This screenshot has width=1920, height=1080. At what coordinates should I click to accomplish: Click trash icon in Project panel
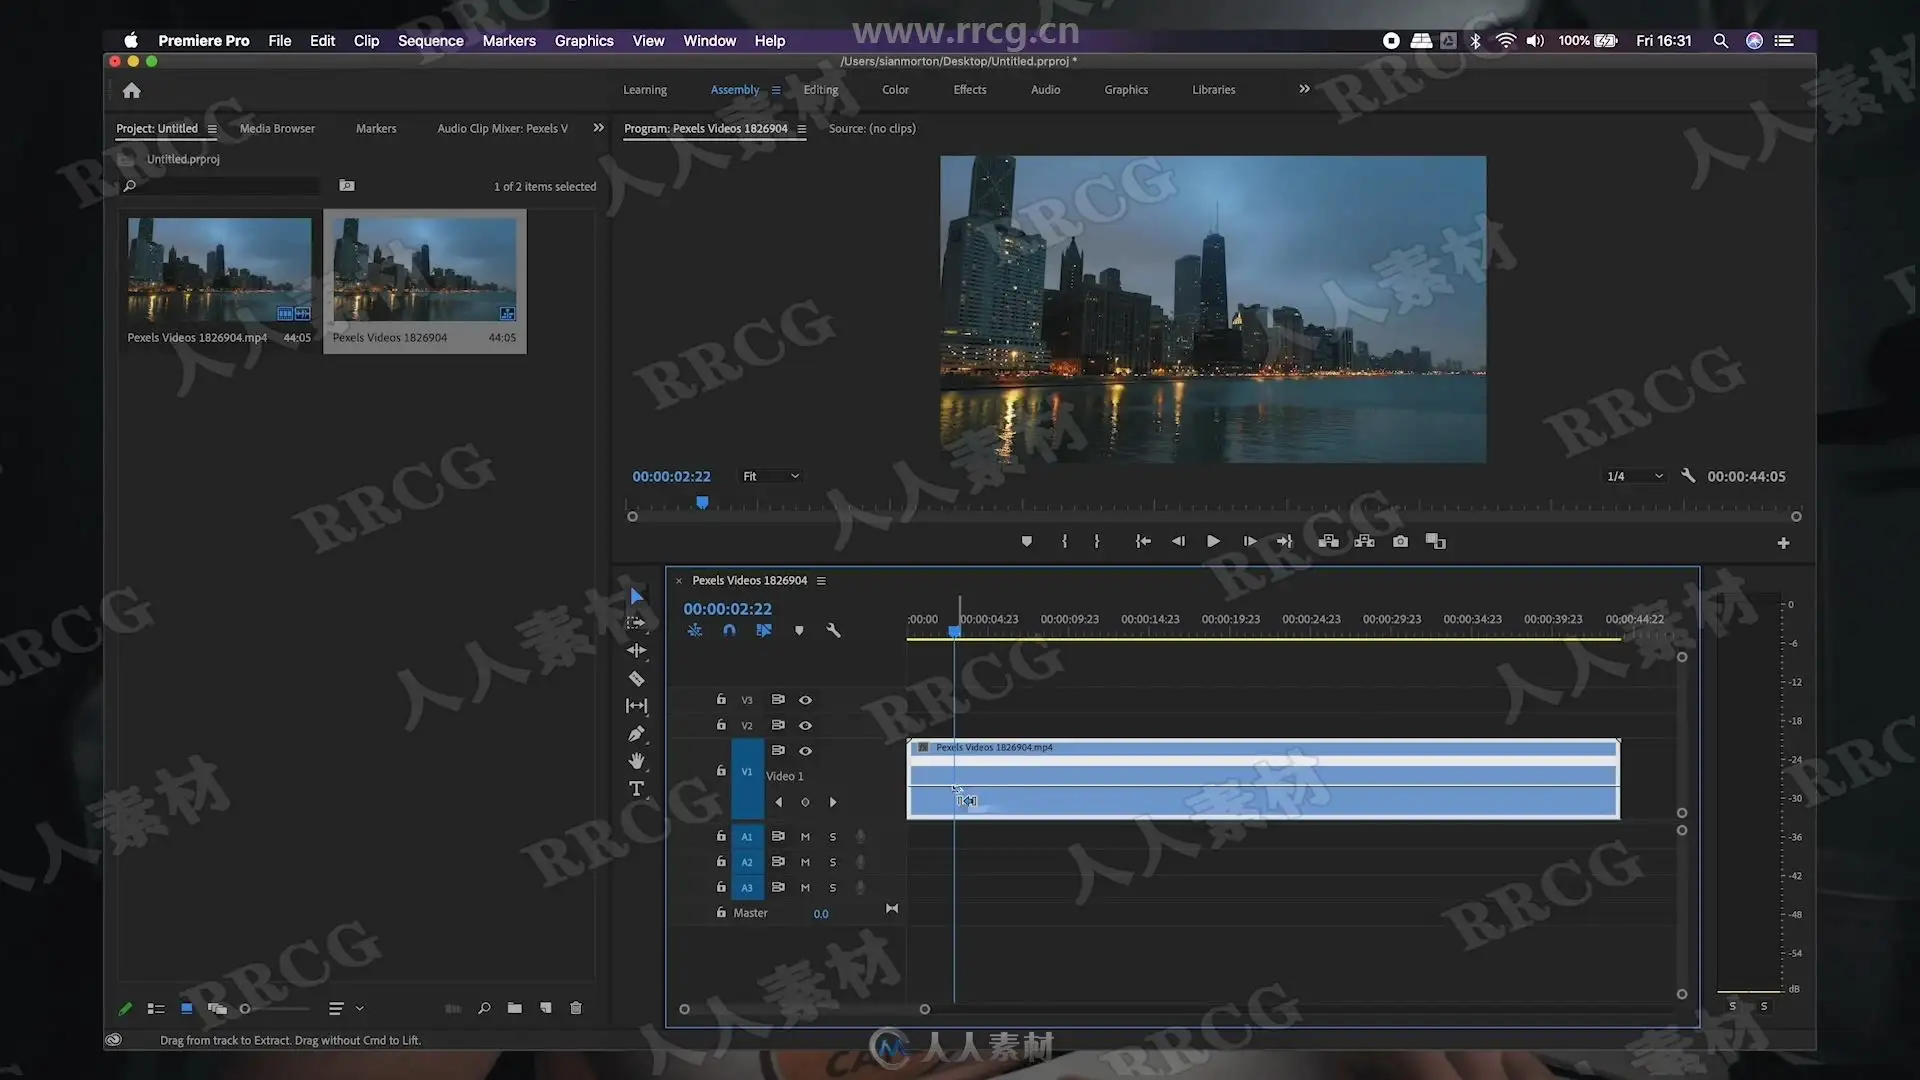pyautogui.click(x=576, y=1008)
